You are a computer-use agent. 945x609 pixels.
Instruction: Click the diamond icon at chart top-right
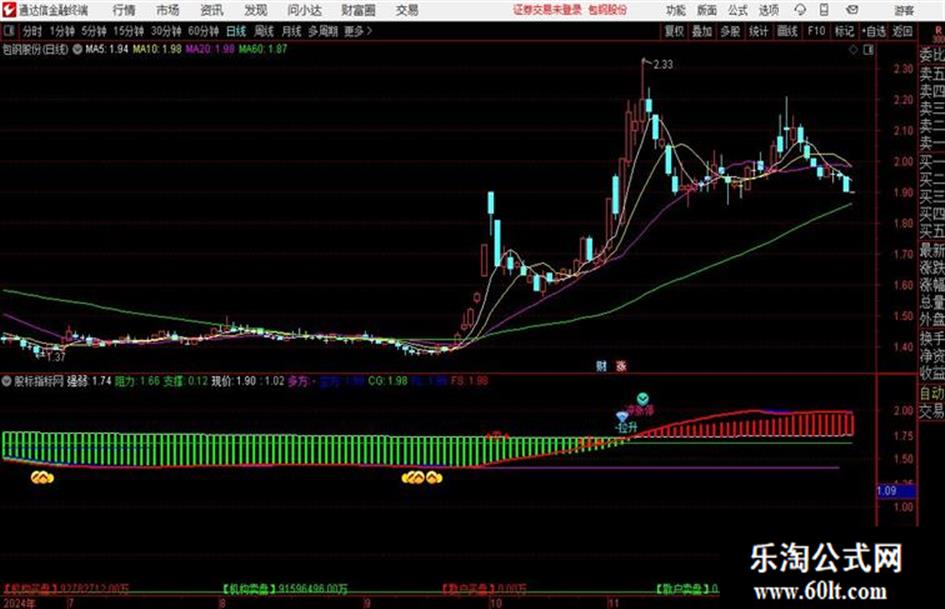(853, 50)
